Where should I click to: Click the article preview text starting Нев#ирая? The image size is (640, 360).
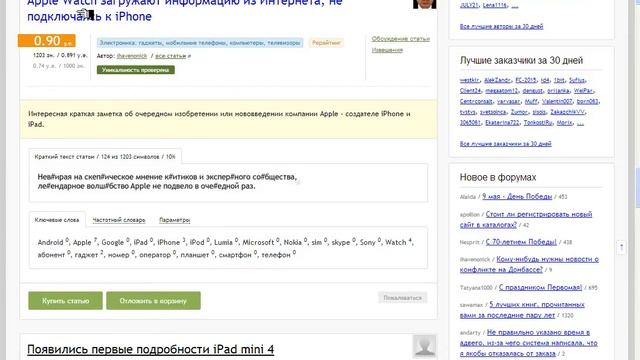click(167, 182)
